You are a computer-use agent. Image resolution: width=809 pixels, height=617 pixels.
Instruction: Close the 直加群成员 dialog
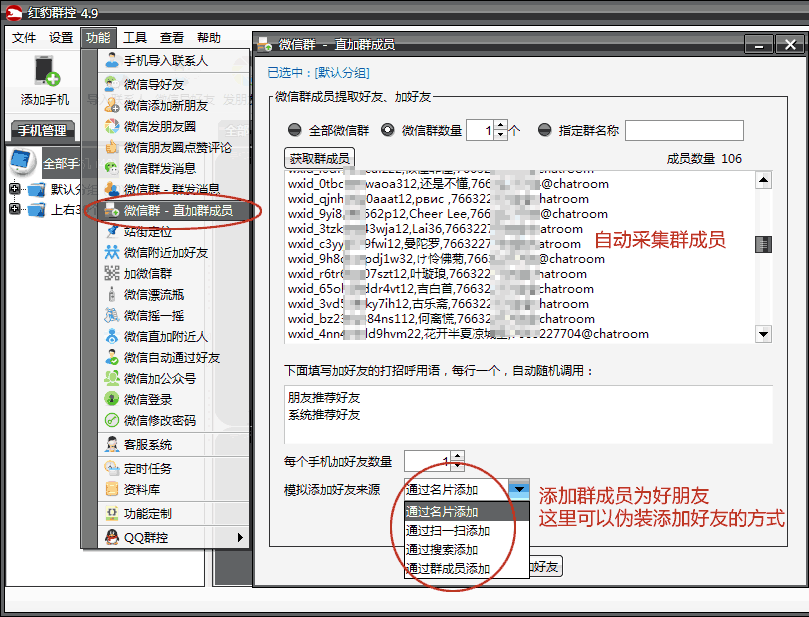tap(789, 45)
